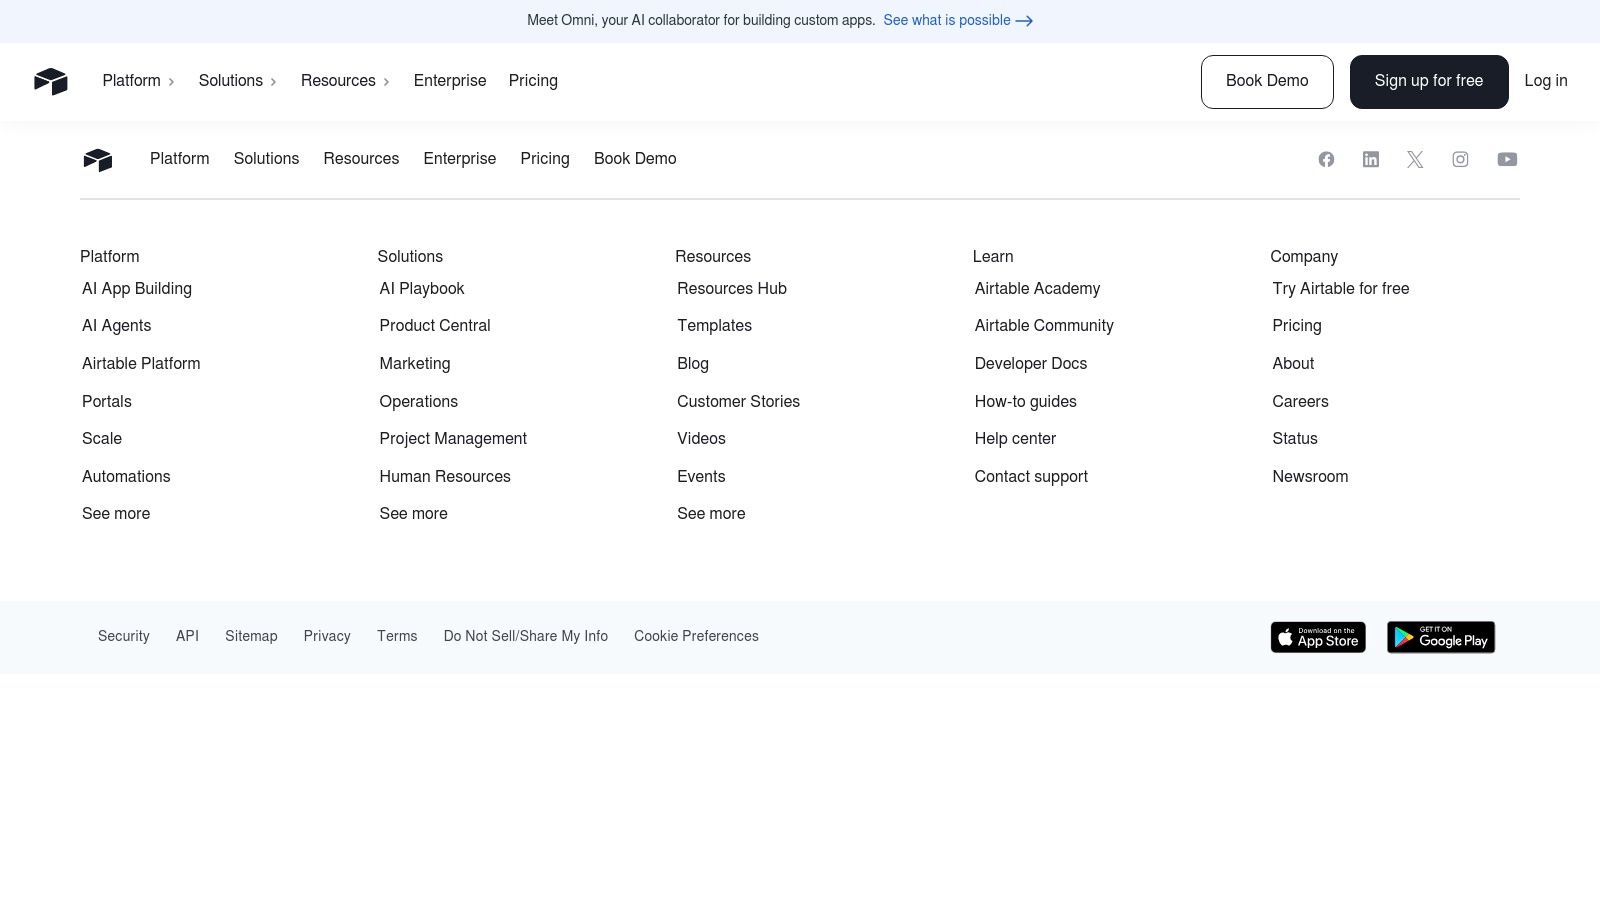Viewport: 1600px width, 900px height.
Task: Open the Project Management link
Action: tap(453, 439)
